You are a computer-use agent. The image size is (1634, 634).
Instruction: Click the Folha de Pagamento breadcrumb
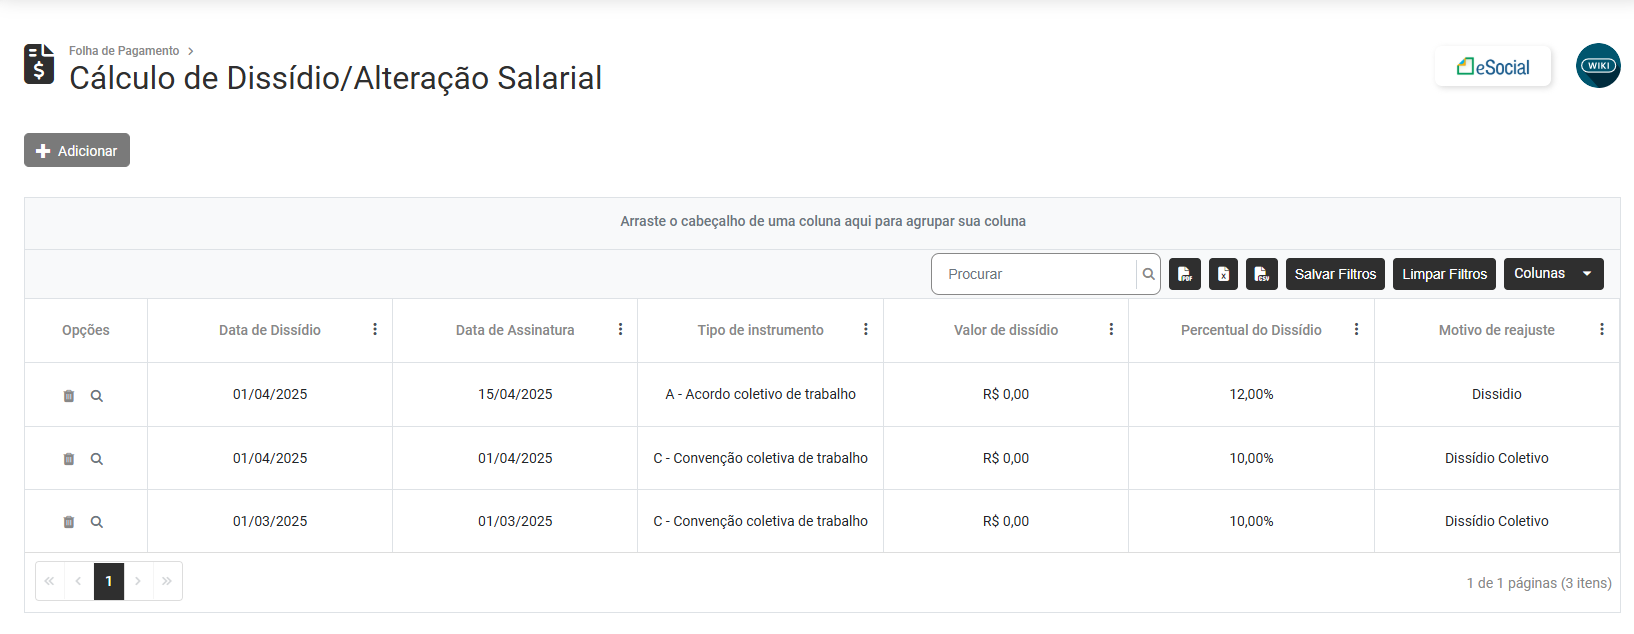point(124,51)
